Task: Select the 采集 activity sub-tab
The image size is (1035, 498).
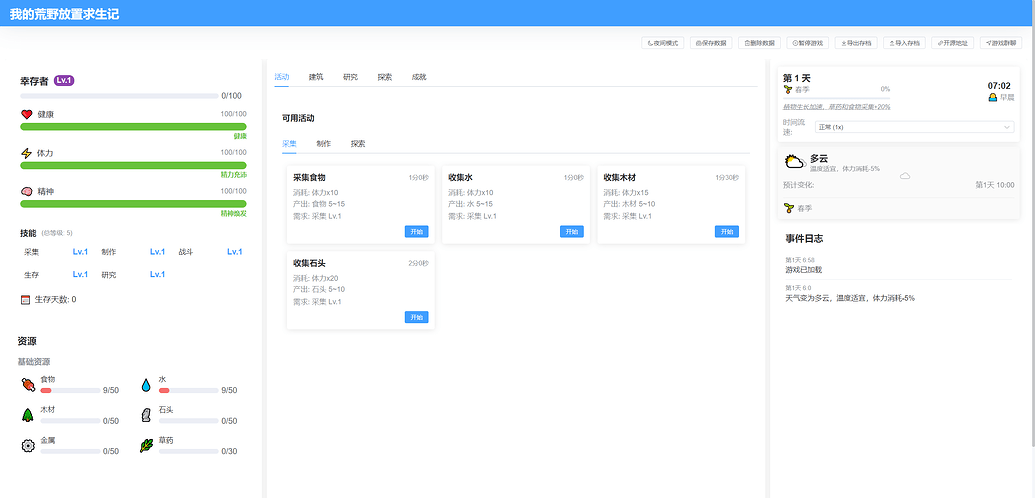Action: click(x=289, y=143)
